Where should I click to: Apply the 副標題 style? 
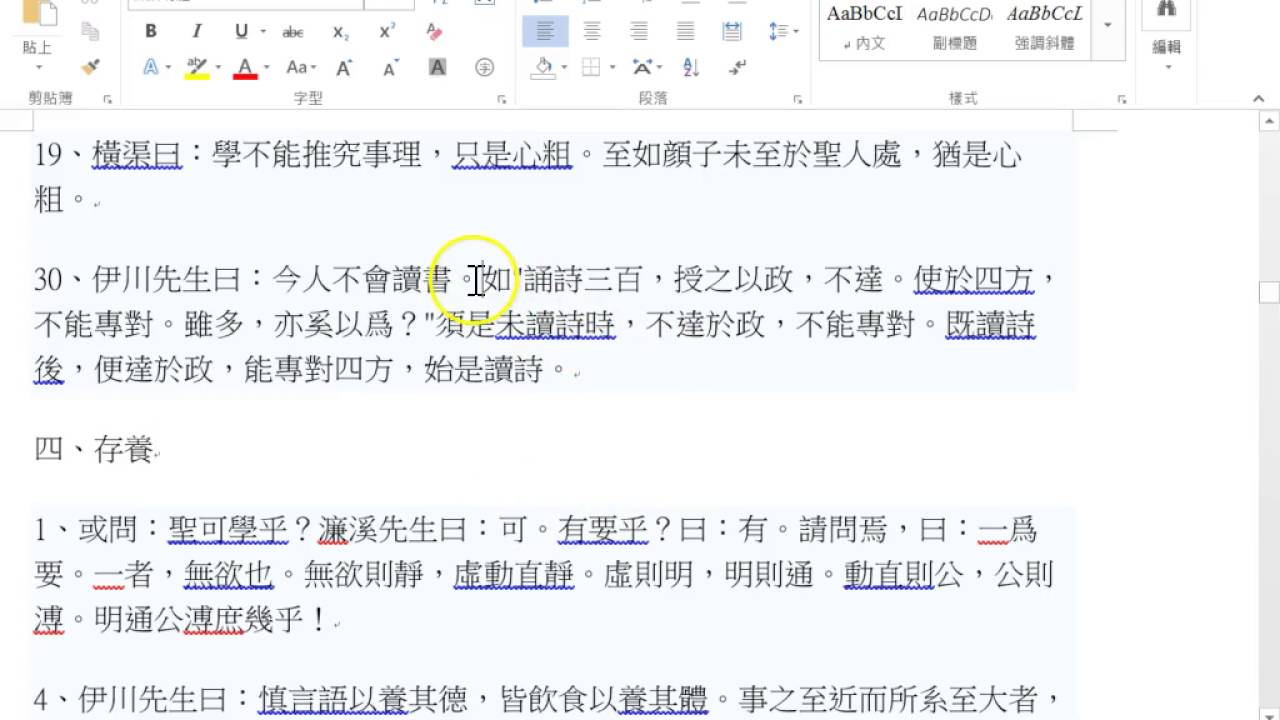click(x=954, y=28)
